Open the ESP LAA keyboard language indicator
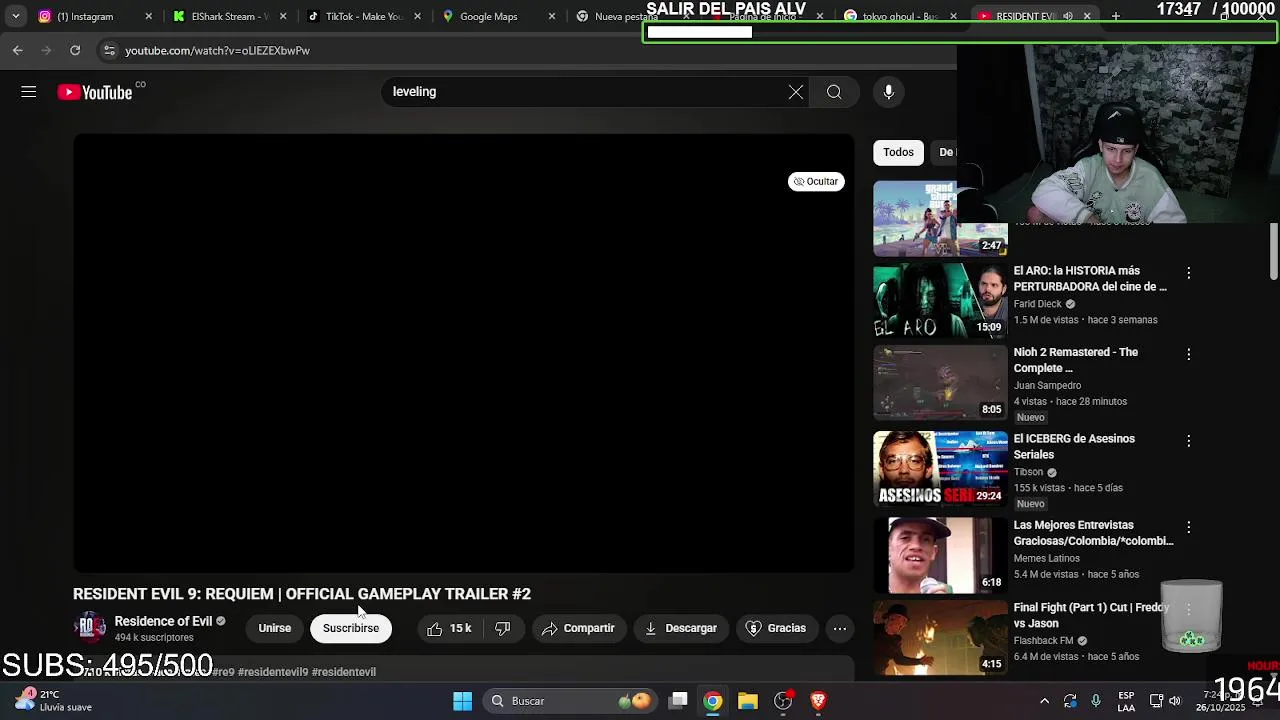This screenshot has width=1280, height=720. click(x=1126, y=701)
